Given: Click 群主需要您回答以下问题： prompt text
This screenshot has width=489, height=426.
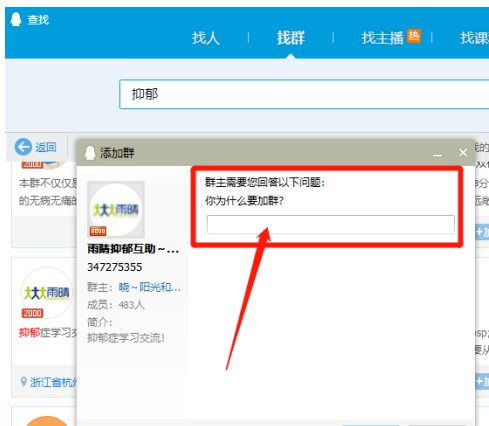Looking at the screenshot, I should pyautogui.click(x=265, y=182).
